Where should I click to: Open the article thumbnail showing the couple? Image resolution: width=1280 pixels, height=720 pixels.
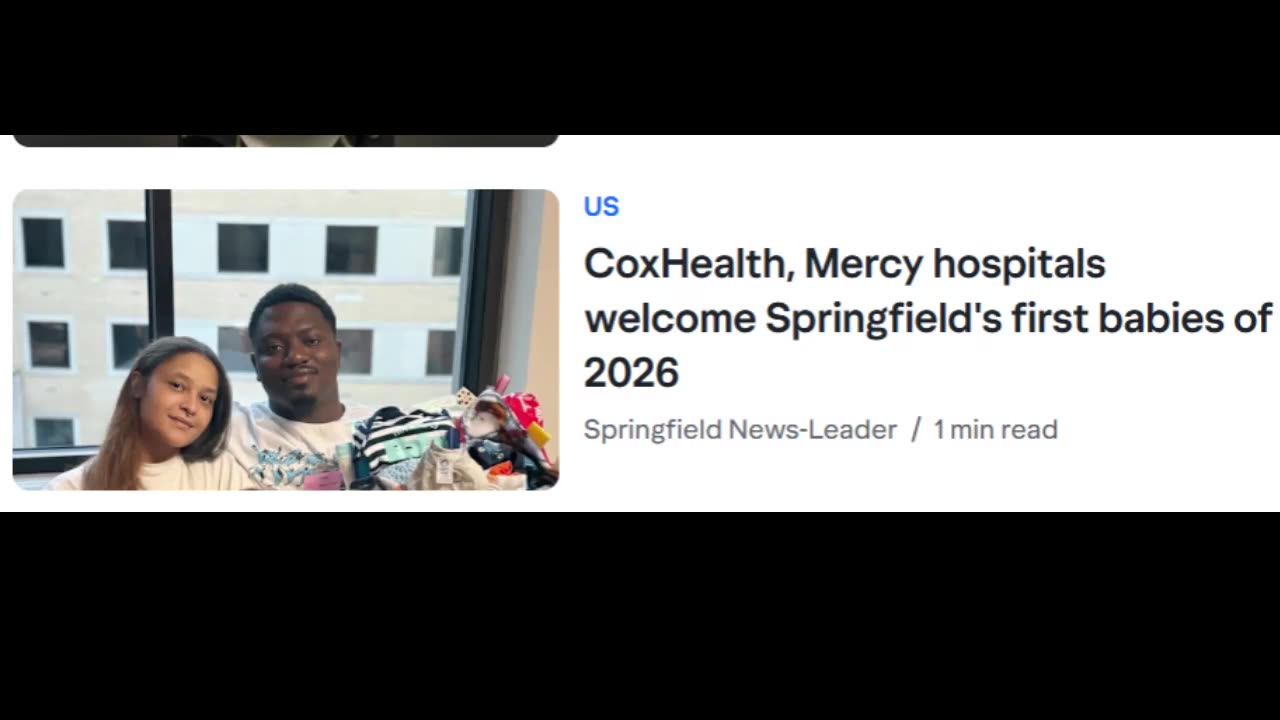point(286,339)
